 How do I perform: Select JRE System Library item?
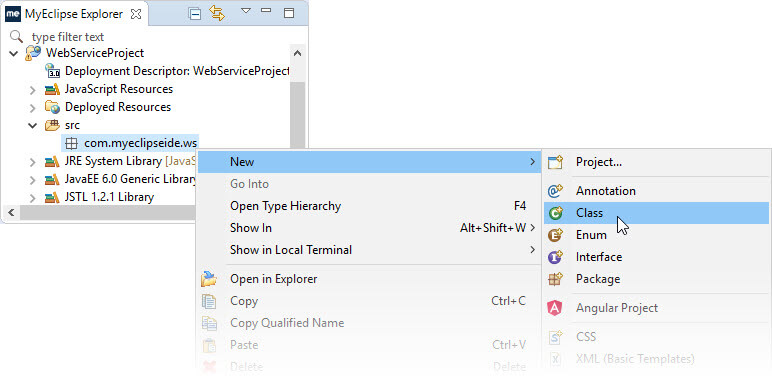tap(131, 161)
